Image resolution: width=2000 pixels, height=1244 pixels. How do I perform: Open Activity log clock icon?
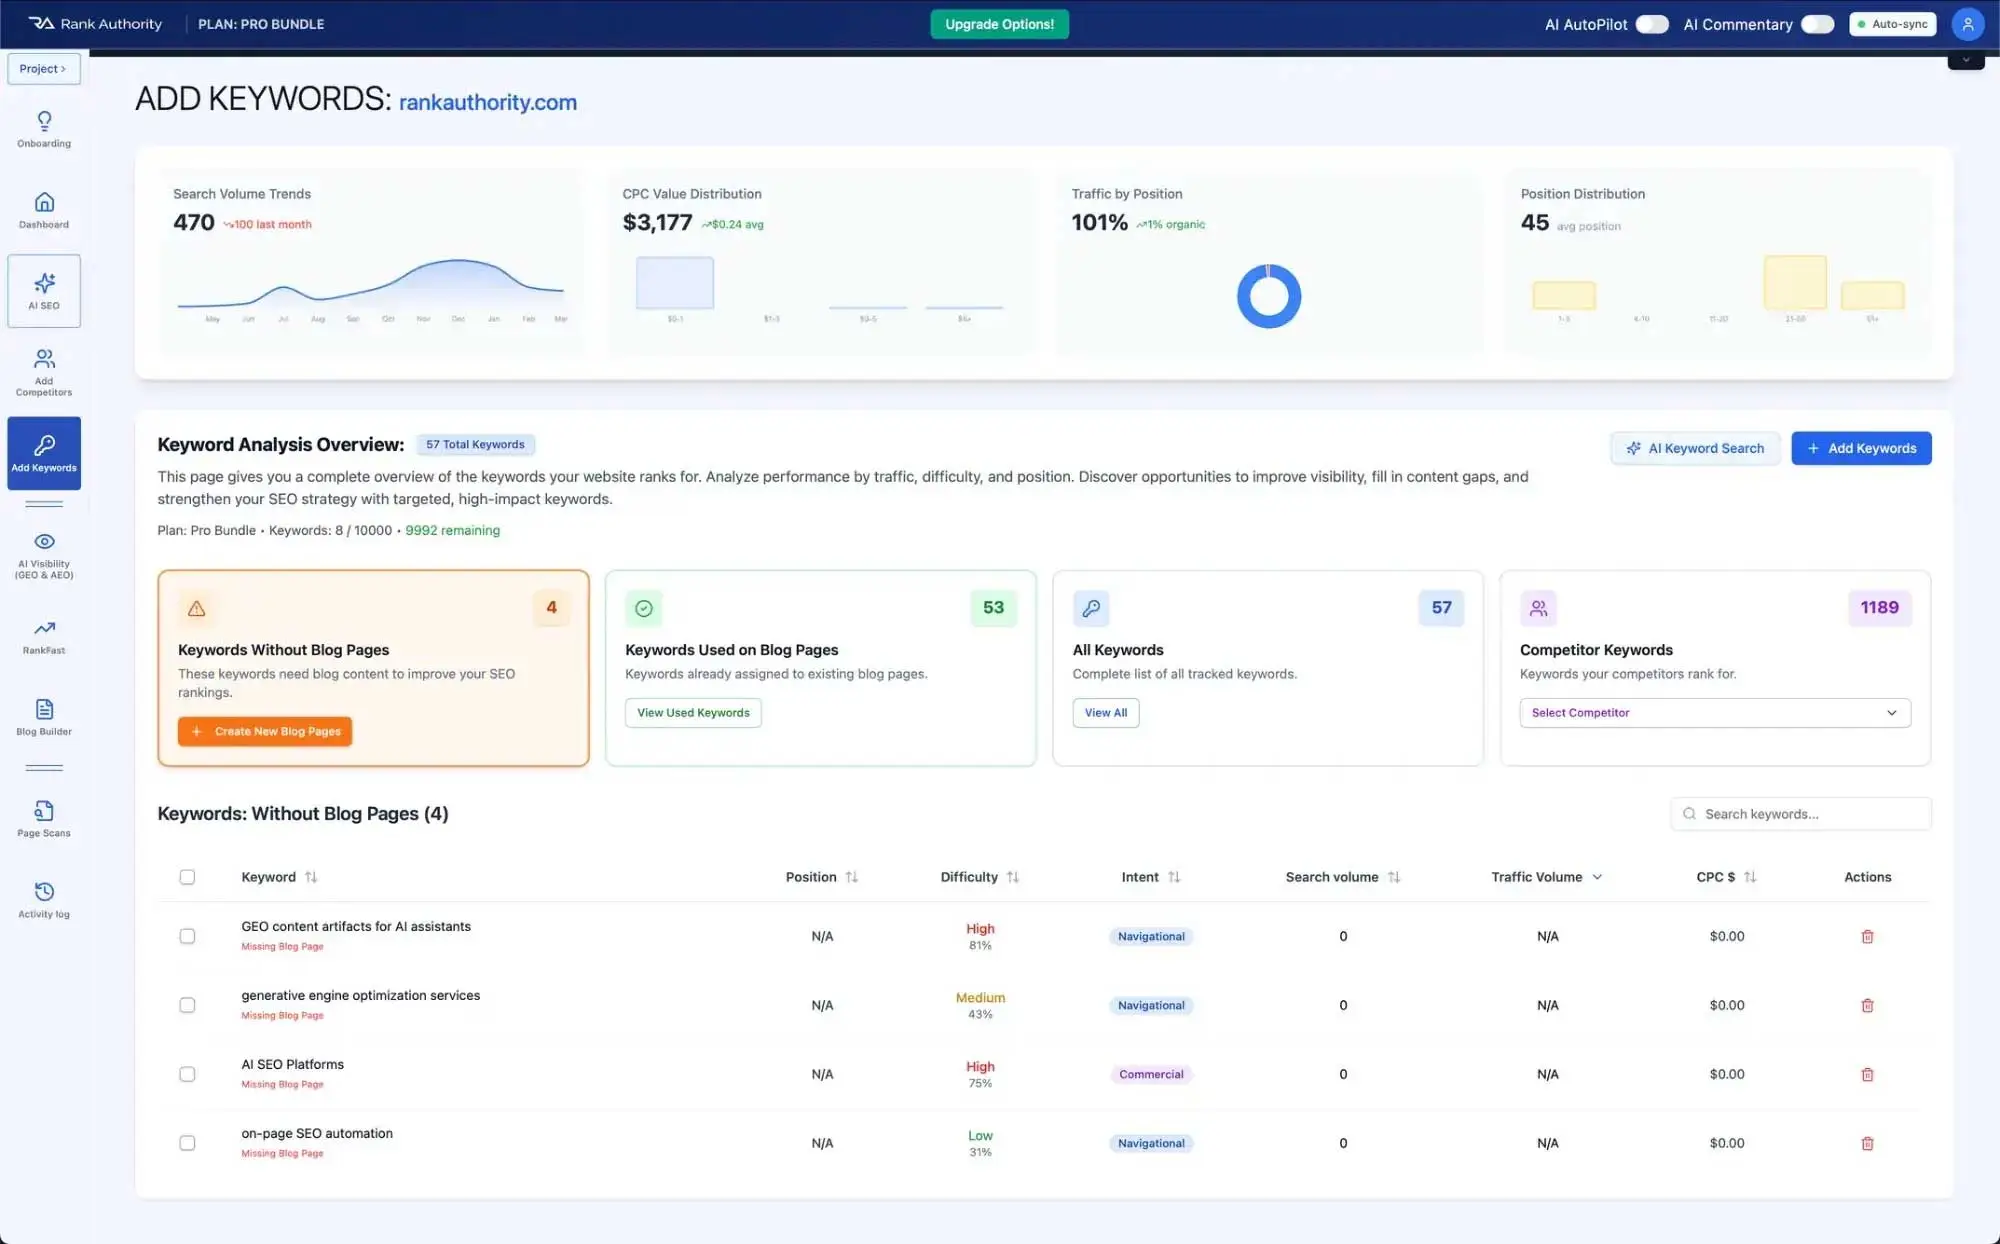coord(44,892)
